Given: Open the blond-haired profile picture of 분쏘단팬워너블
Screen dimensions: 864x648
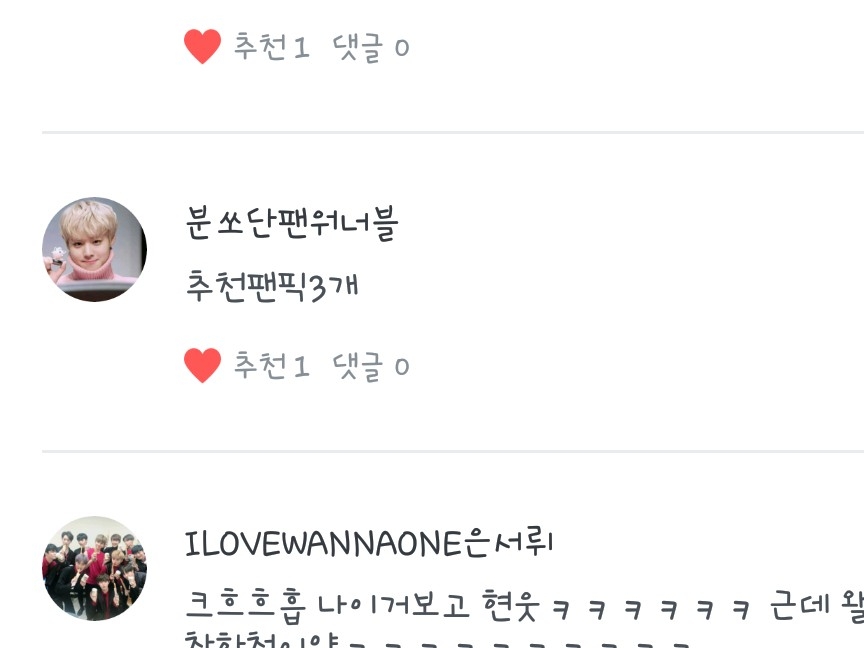Looking at the screenshot, I should [94, 249].
